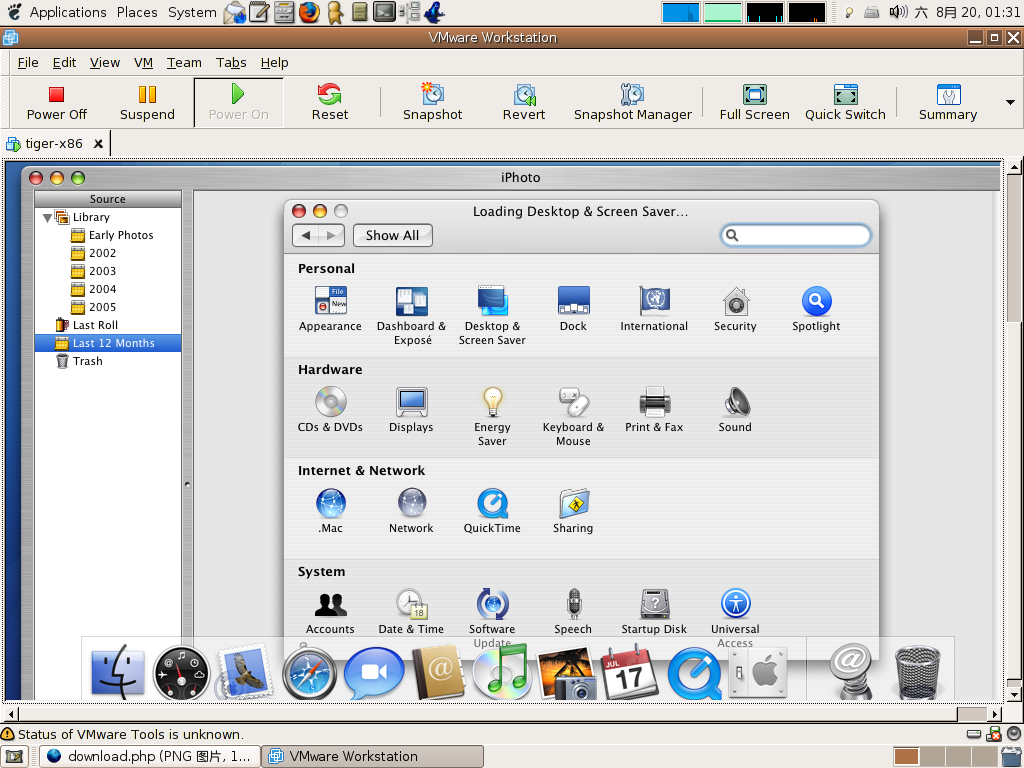Select Trash in iPhoto source list
Image resolution: width=1024 pixels, height=768 pixels.
point(88,361)
